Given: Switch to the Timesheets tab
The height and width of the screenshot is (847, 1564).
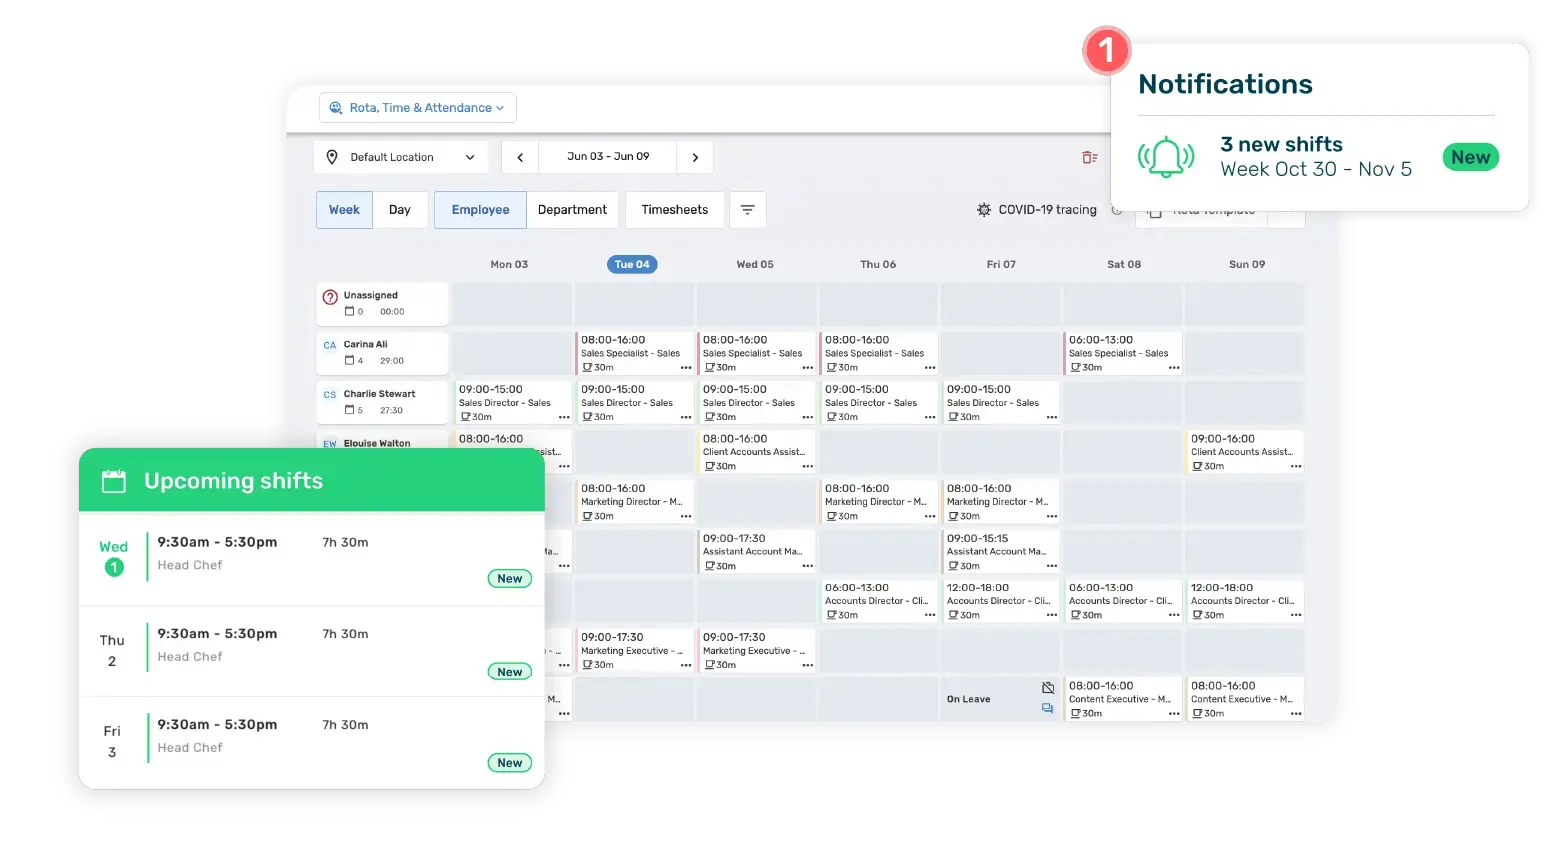Looking at the screenshot, I should [674, 209].
